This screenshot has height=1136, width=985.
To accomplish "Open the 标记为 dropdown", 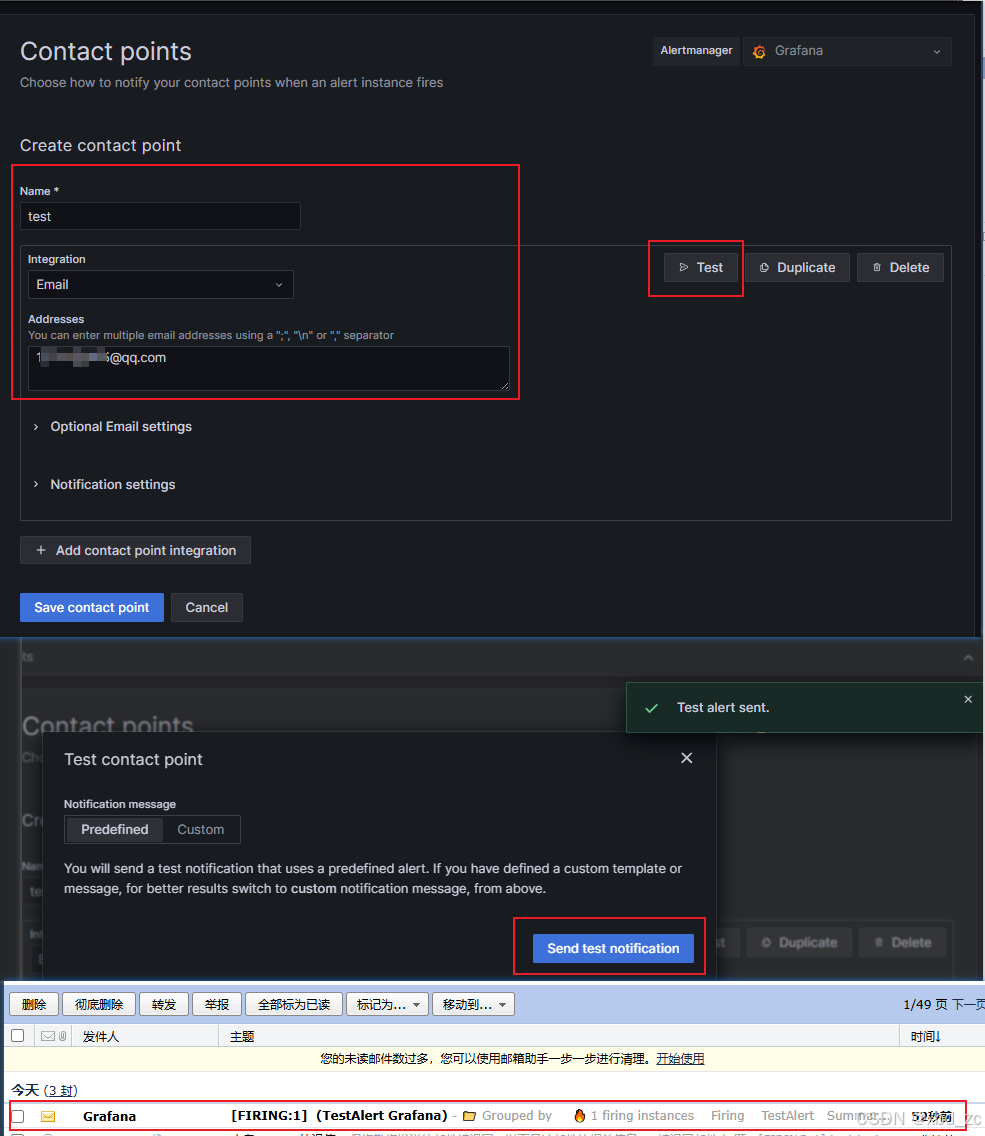I will pos(388,1004).
